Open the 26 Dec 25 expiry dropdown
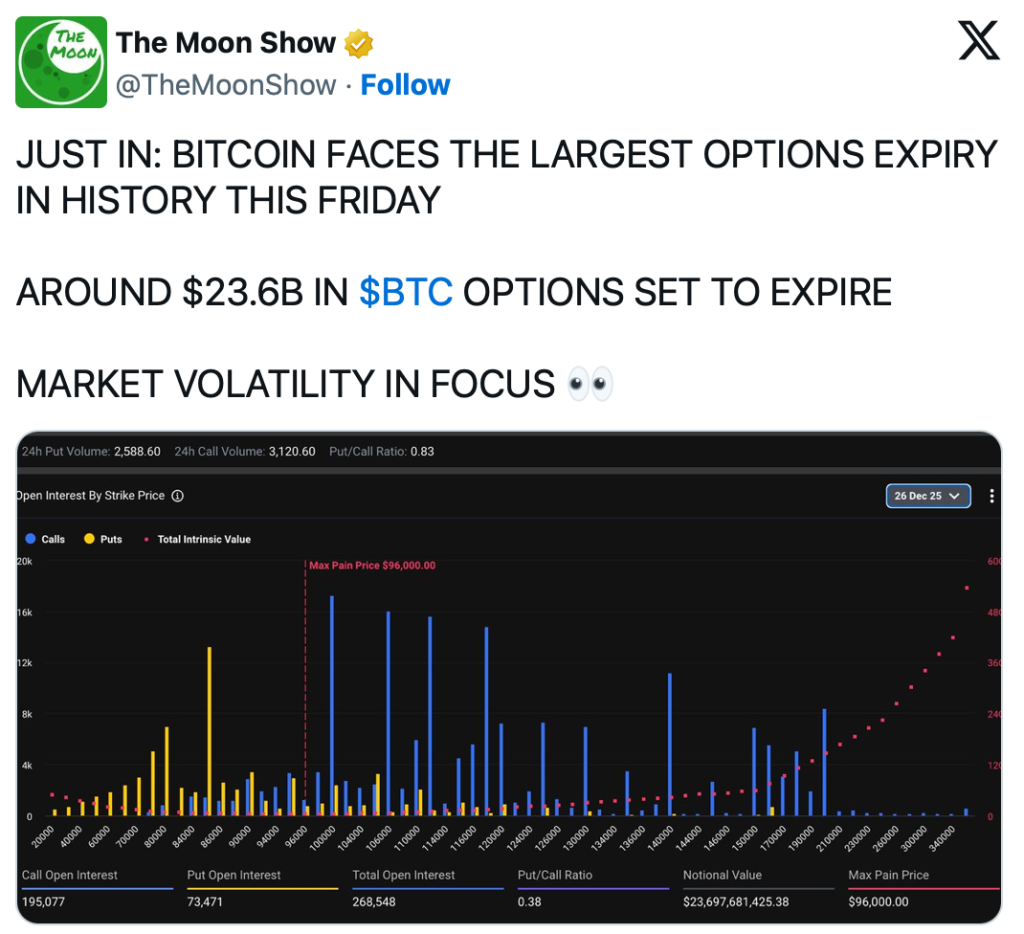1024x934 pixels. [x=927, y=496]
